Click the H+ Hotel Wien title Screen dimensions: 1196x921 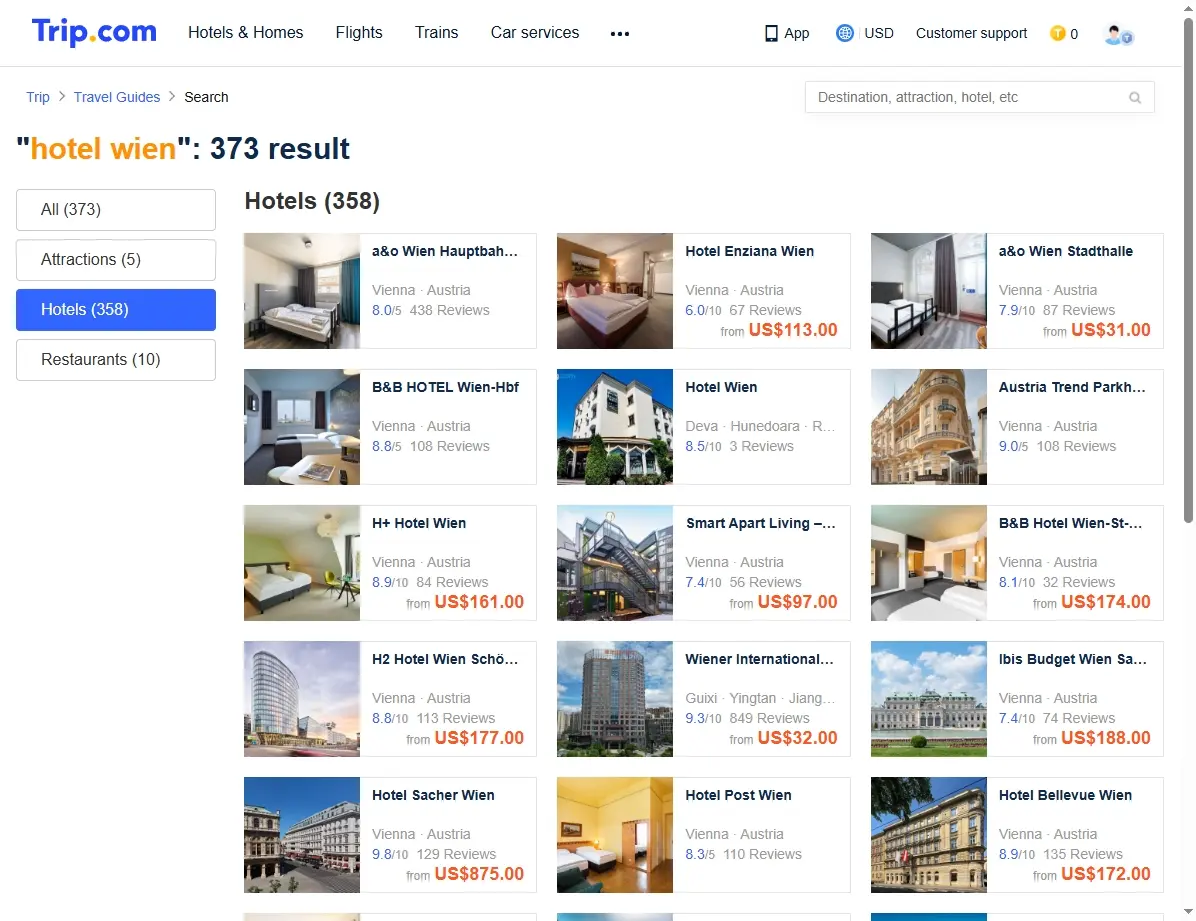419,523
